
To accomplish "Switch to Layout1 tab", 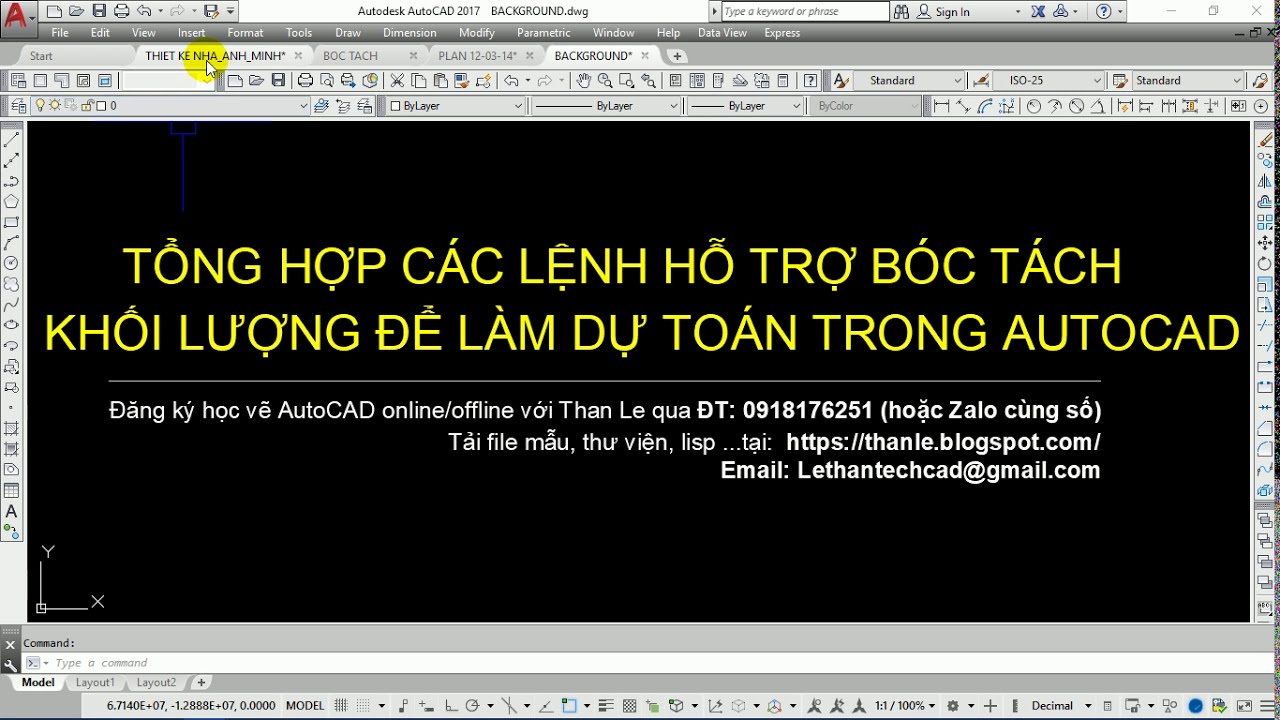I will [95, 682].
